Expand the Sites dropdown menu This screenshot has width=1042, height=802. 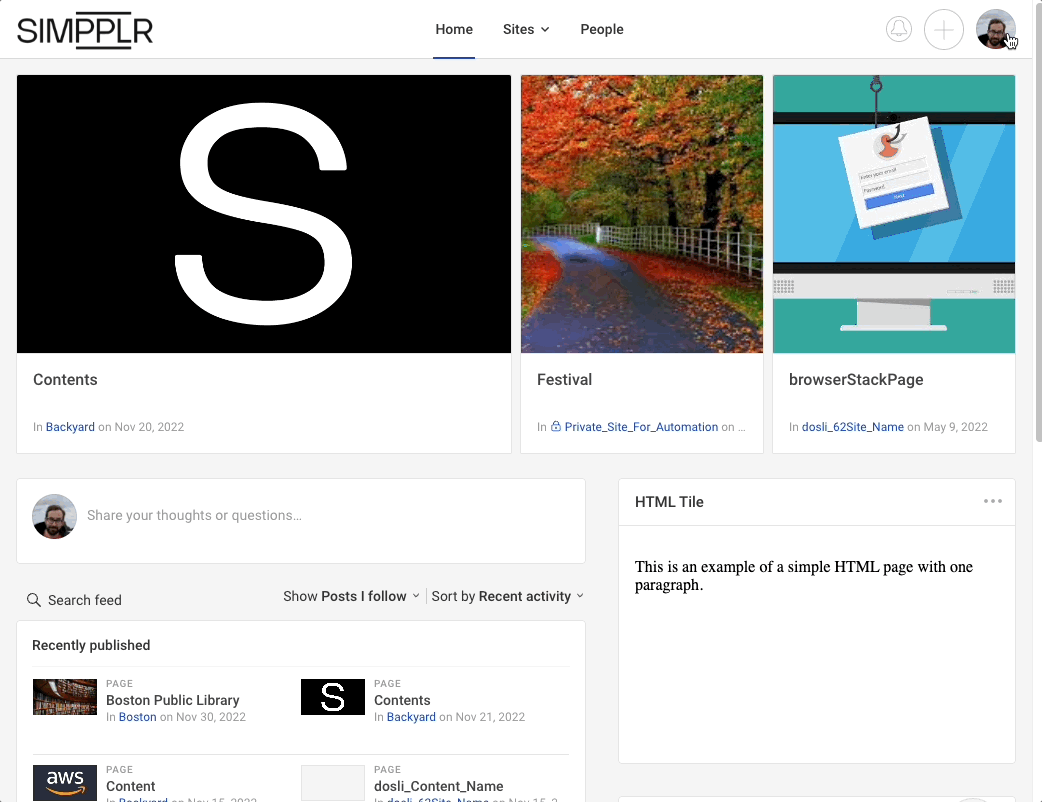(x=526, y=29)
